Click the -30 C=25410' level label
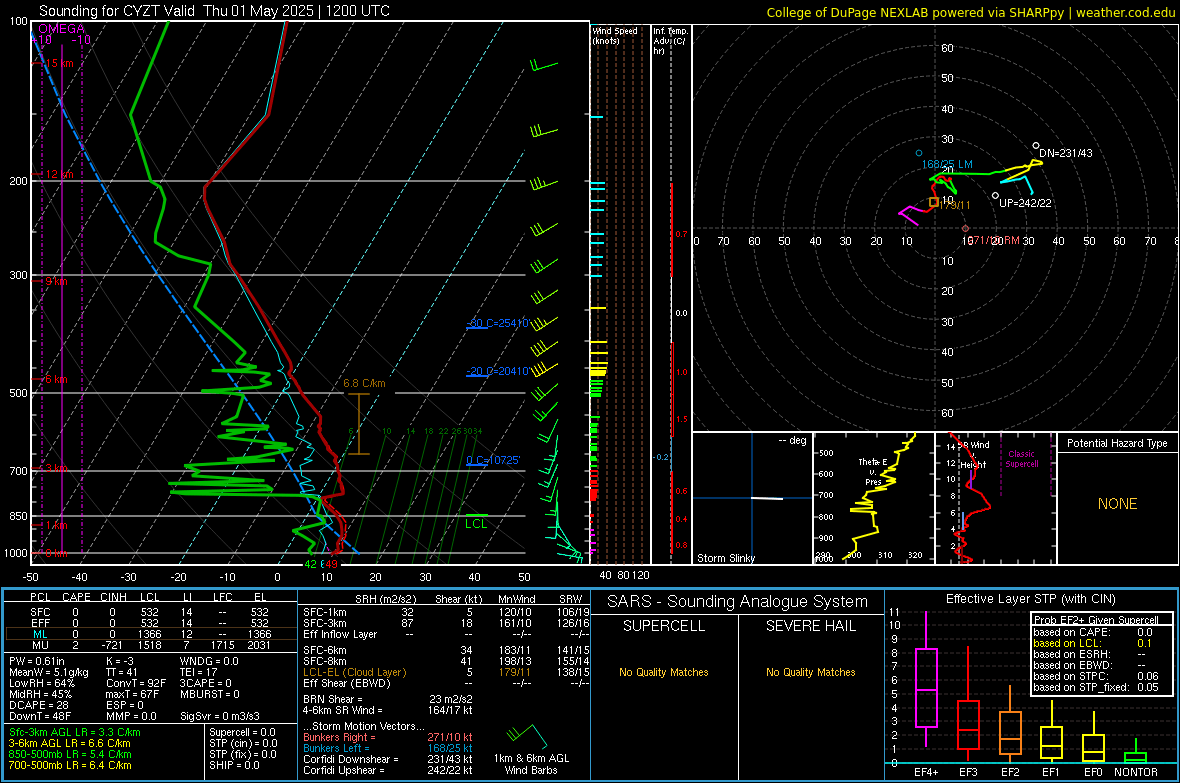This screenshot has width=1180, height=783. pyautogui.click(x=497, y=323)
